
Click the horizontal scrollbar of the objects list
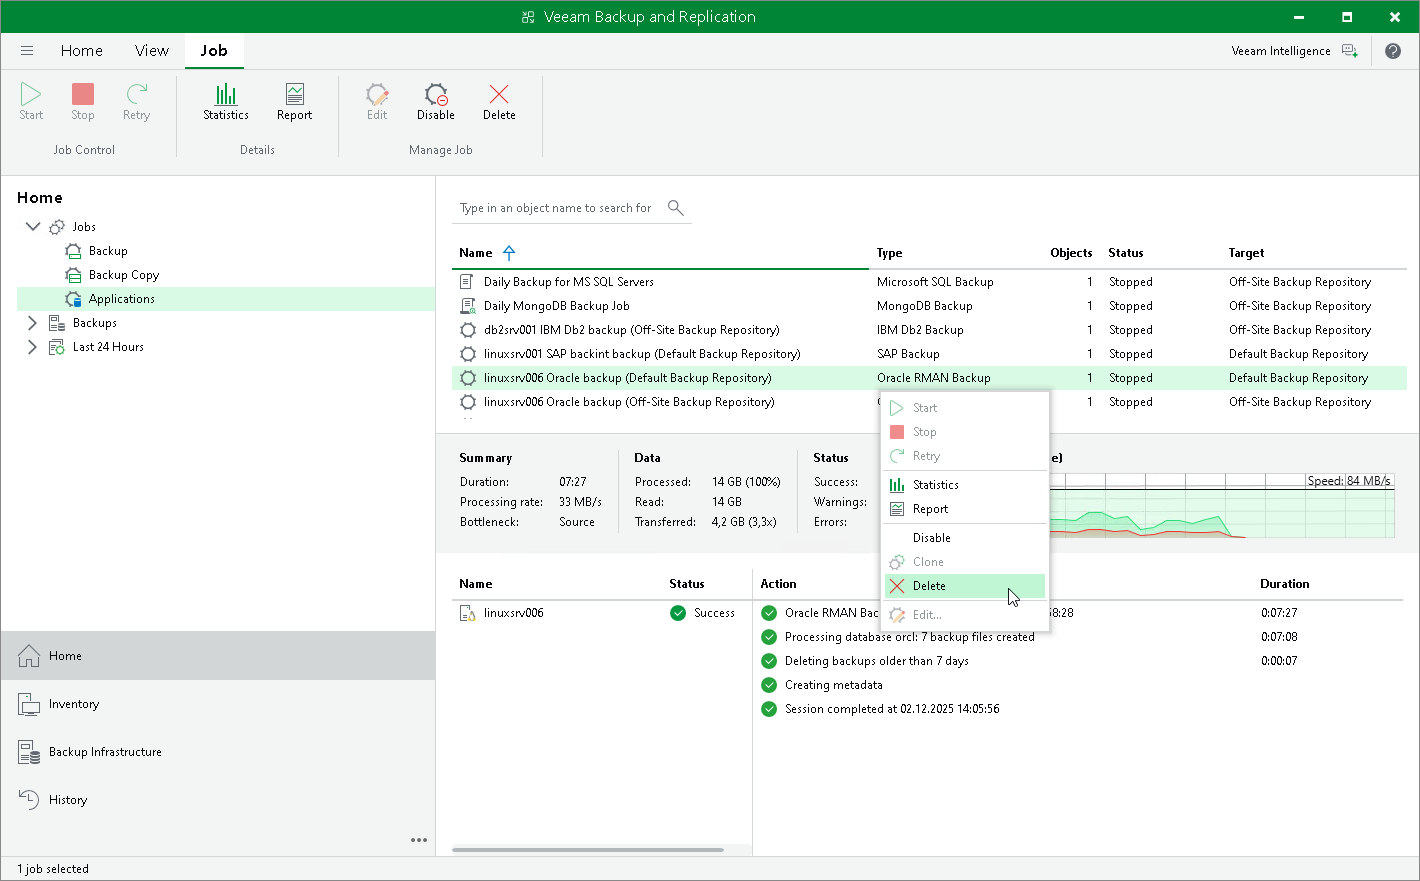pyautogui.click(x=588, y=850)
